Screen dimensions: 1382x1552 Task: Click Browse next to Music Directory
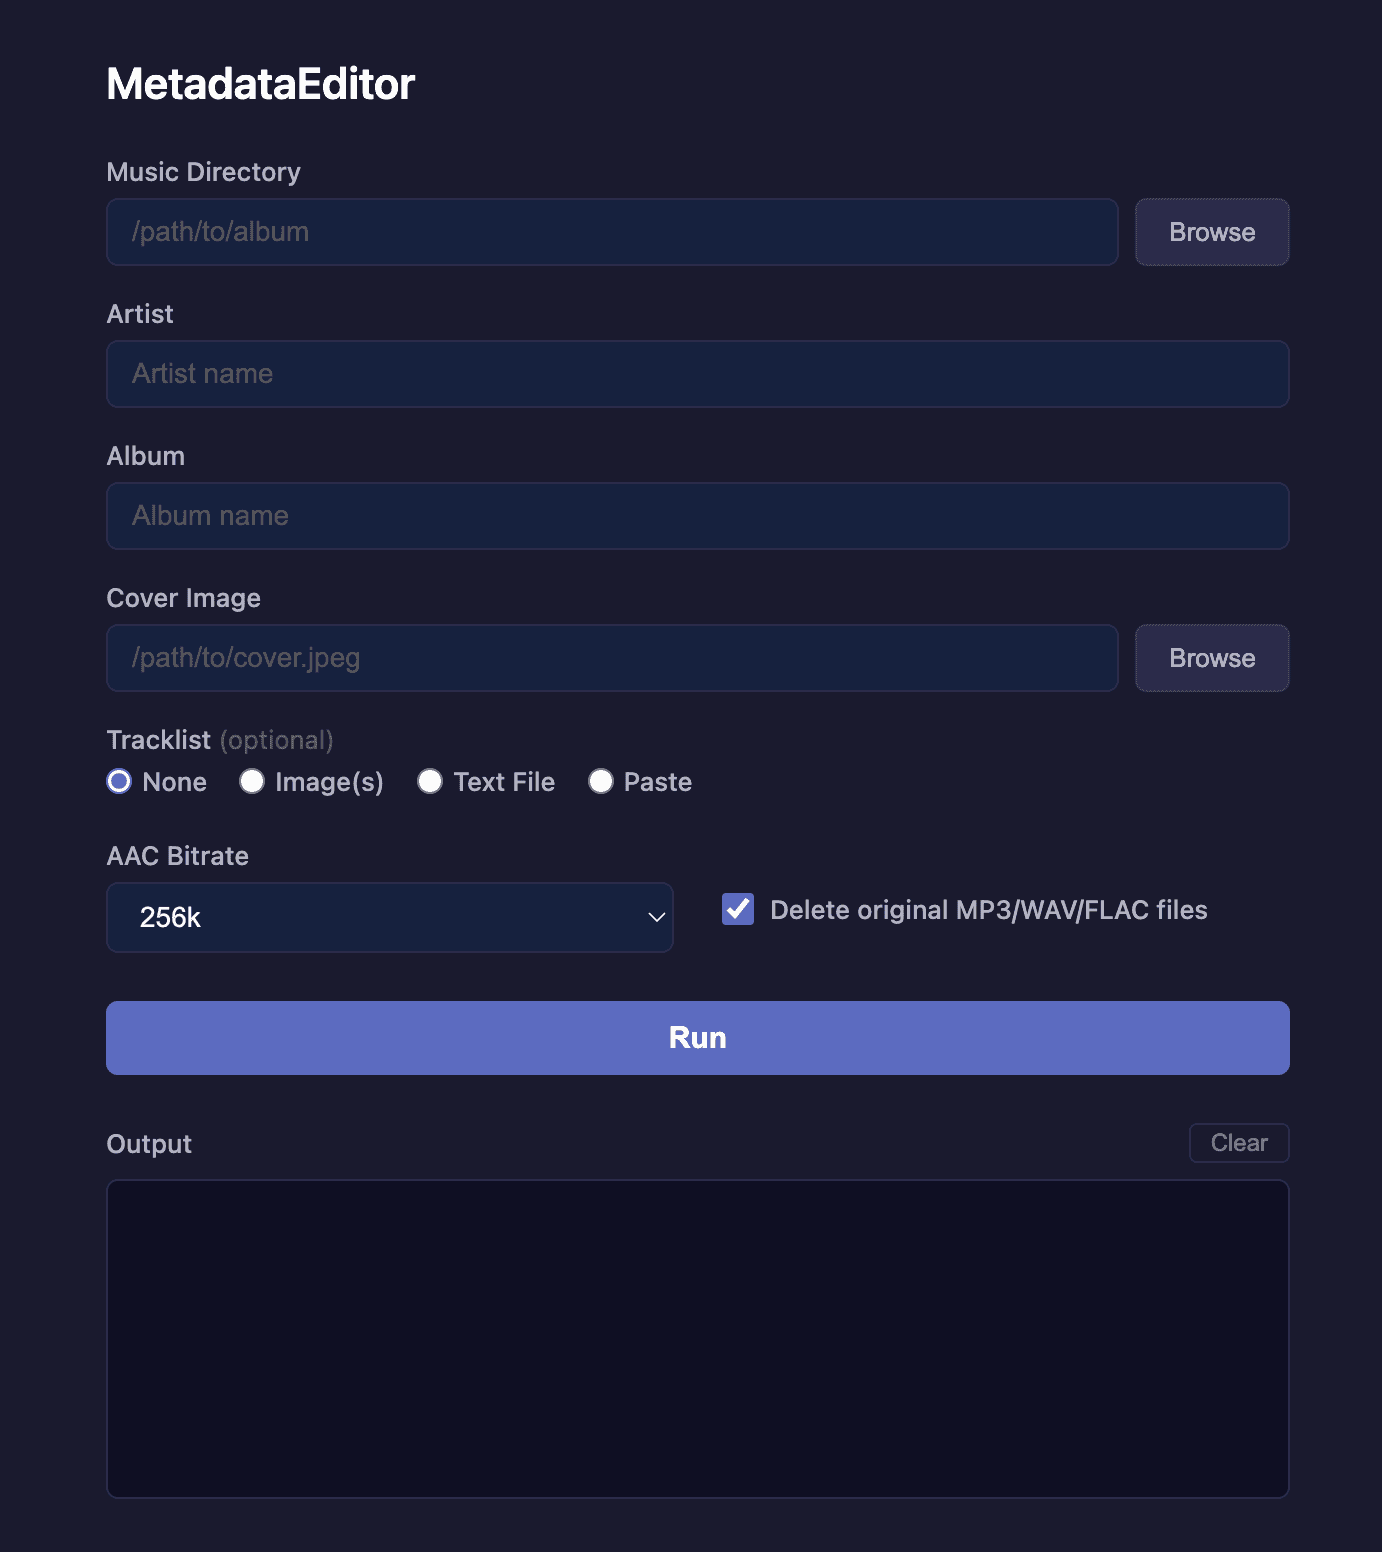click(x=1211, y=232)
